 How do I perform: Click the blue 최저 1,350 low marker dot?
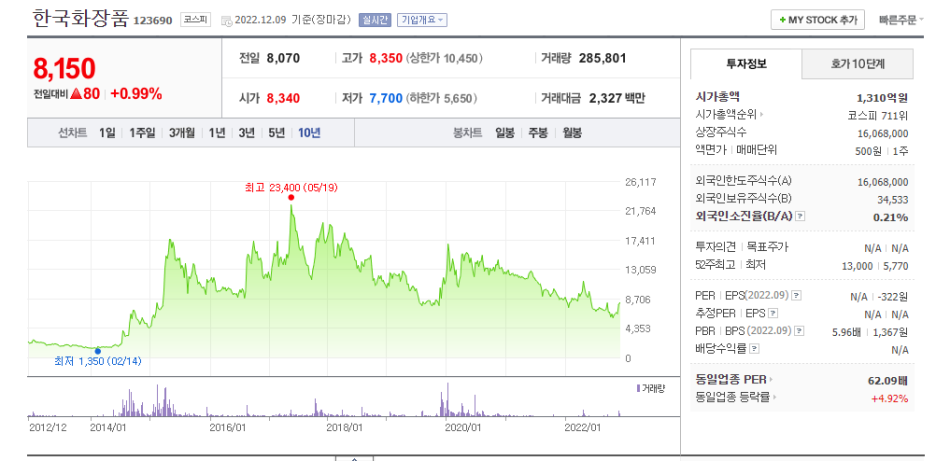click(x=97, y=351)
